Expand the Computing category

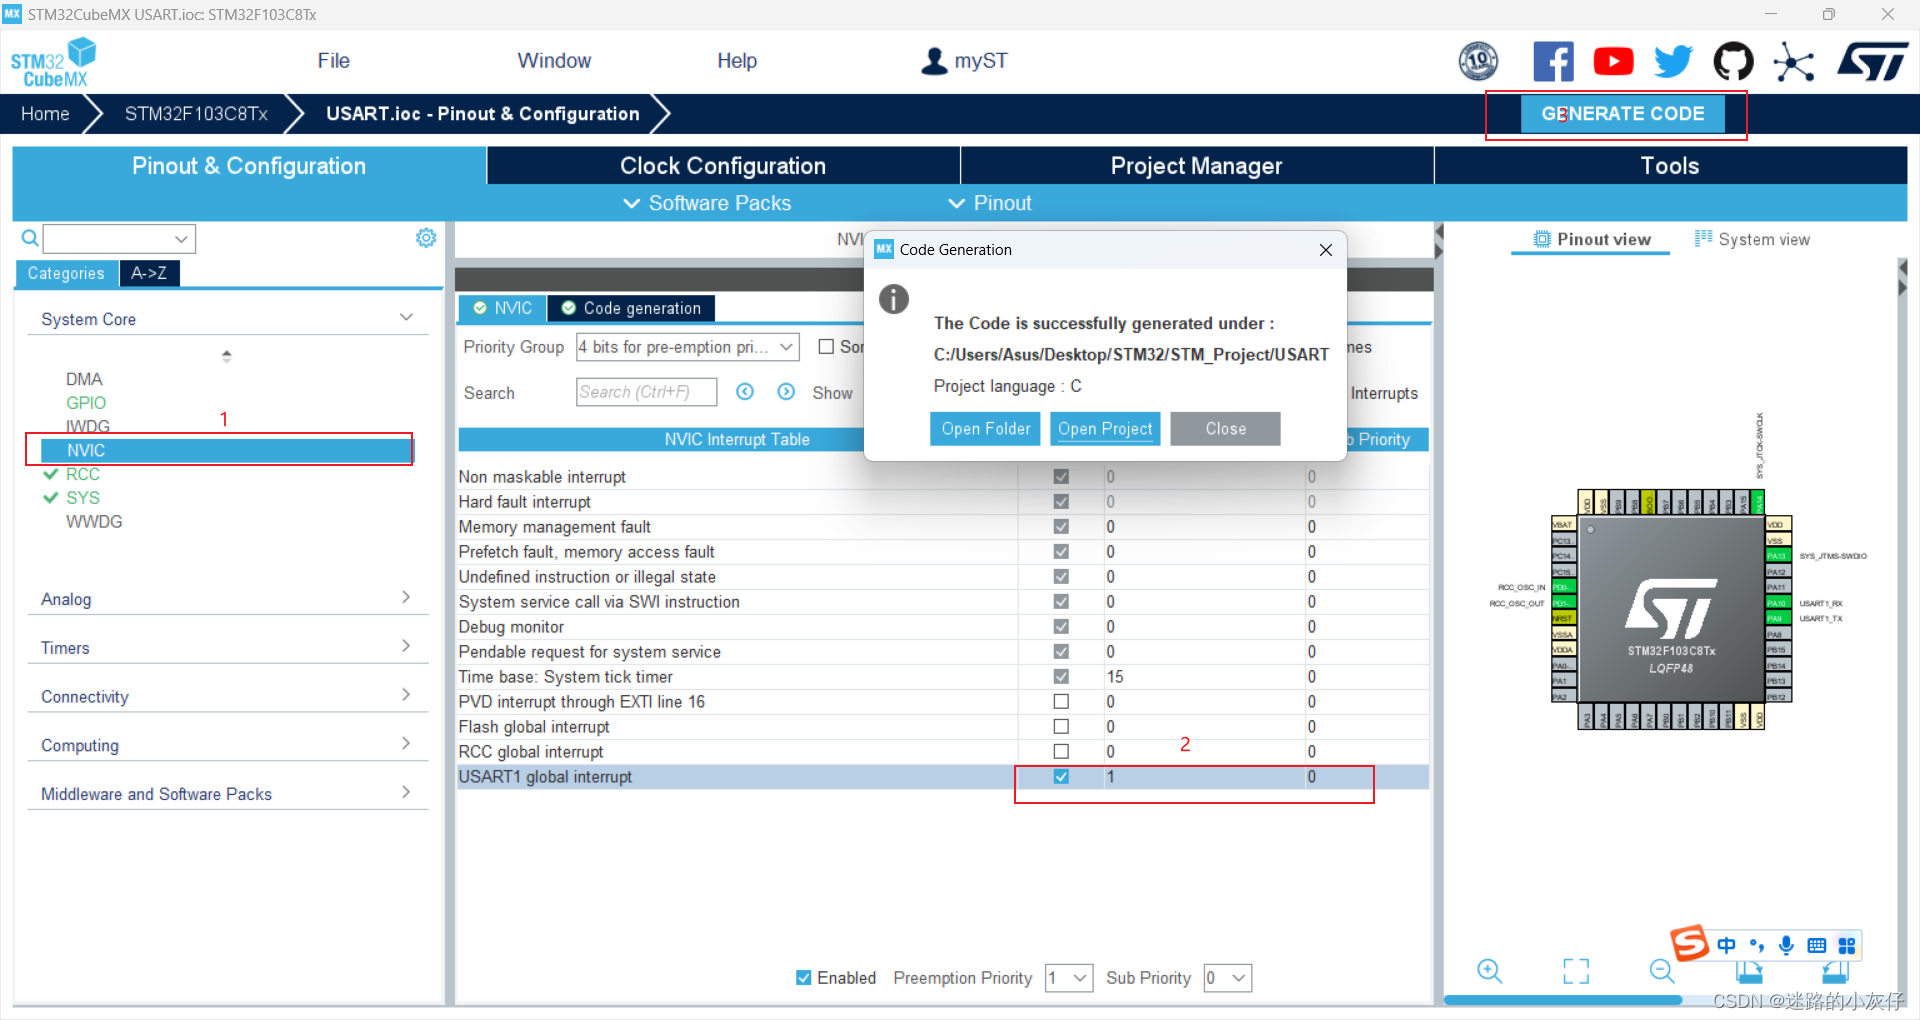click(406, 744)
